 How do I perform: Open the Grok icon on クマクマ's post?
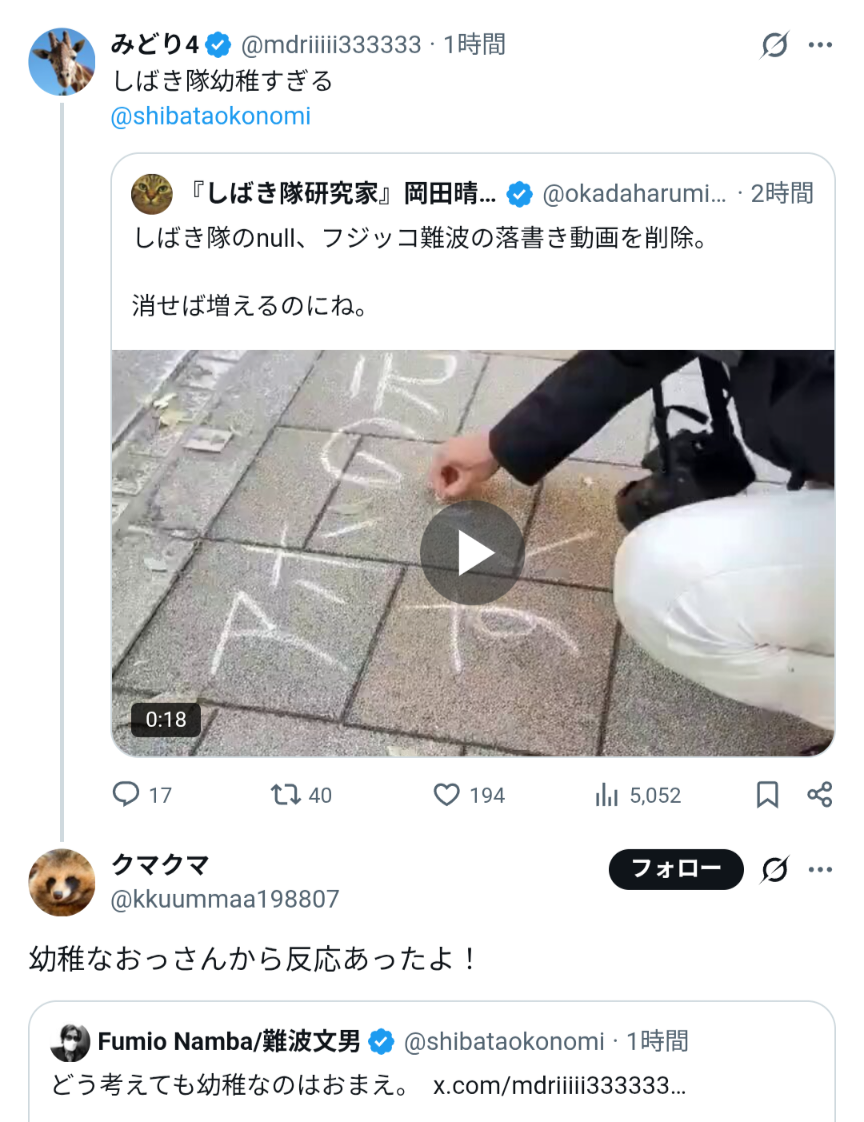point(775,869)
